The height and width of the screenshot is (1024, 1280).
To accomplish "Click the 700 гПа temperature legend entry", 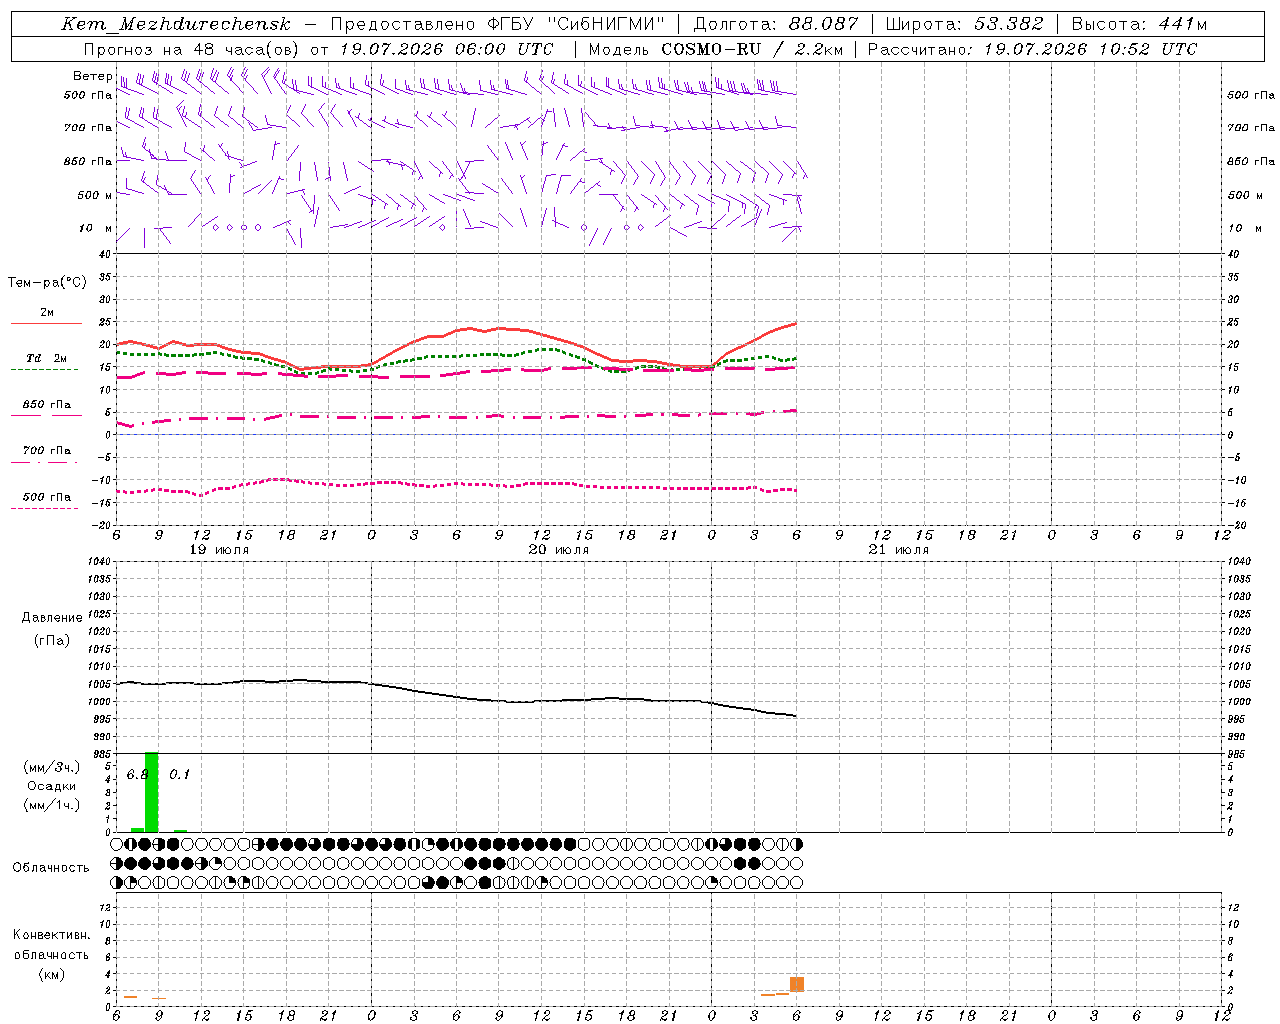I will [x=45, y=455].
